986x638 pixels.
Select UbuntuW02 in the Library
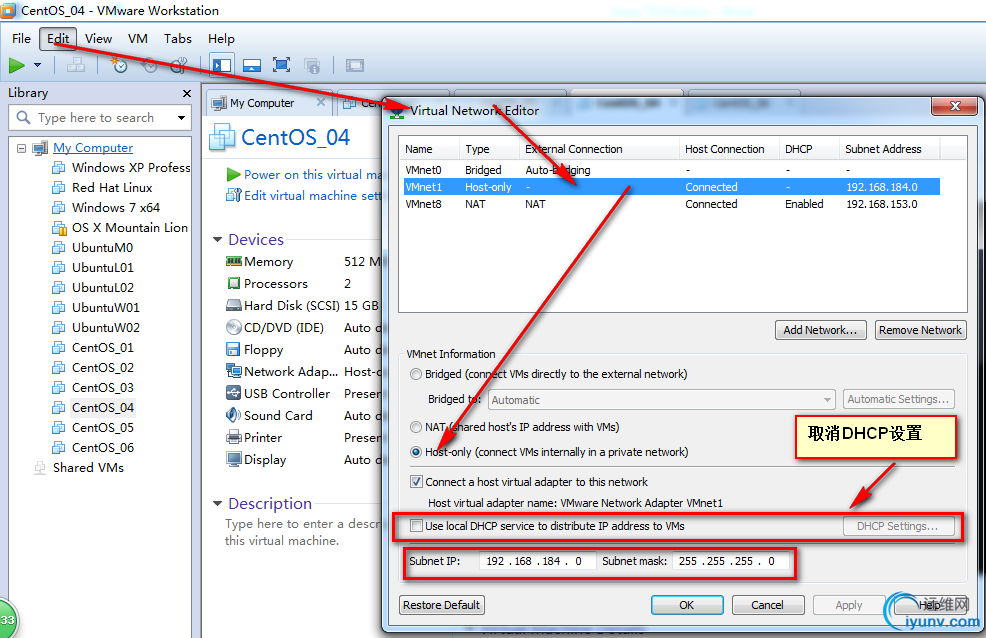(x=106, y=327)
